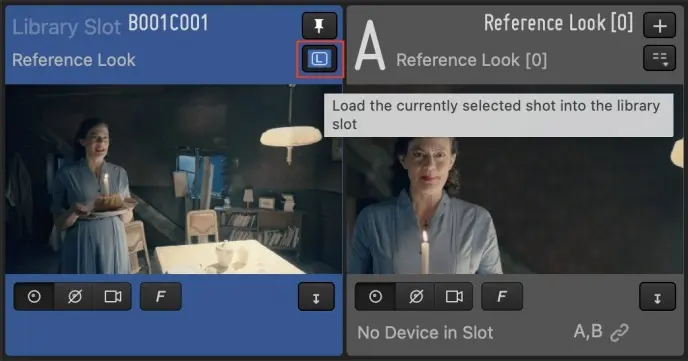The width and height of the screenshot is (688, 361).
Task: Pin the Library Slot with pushpin icon
Action: [319, 25]
